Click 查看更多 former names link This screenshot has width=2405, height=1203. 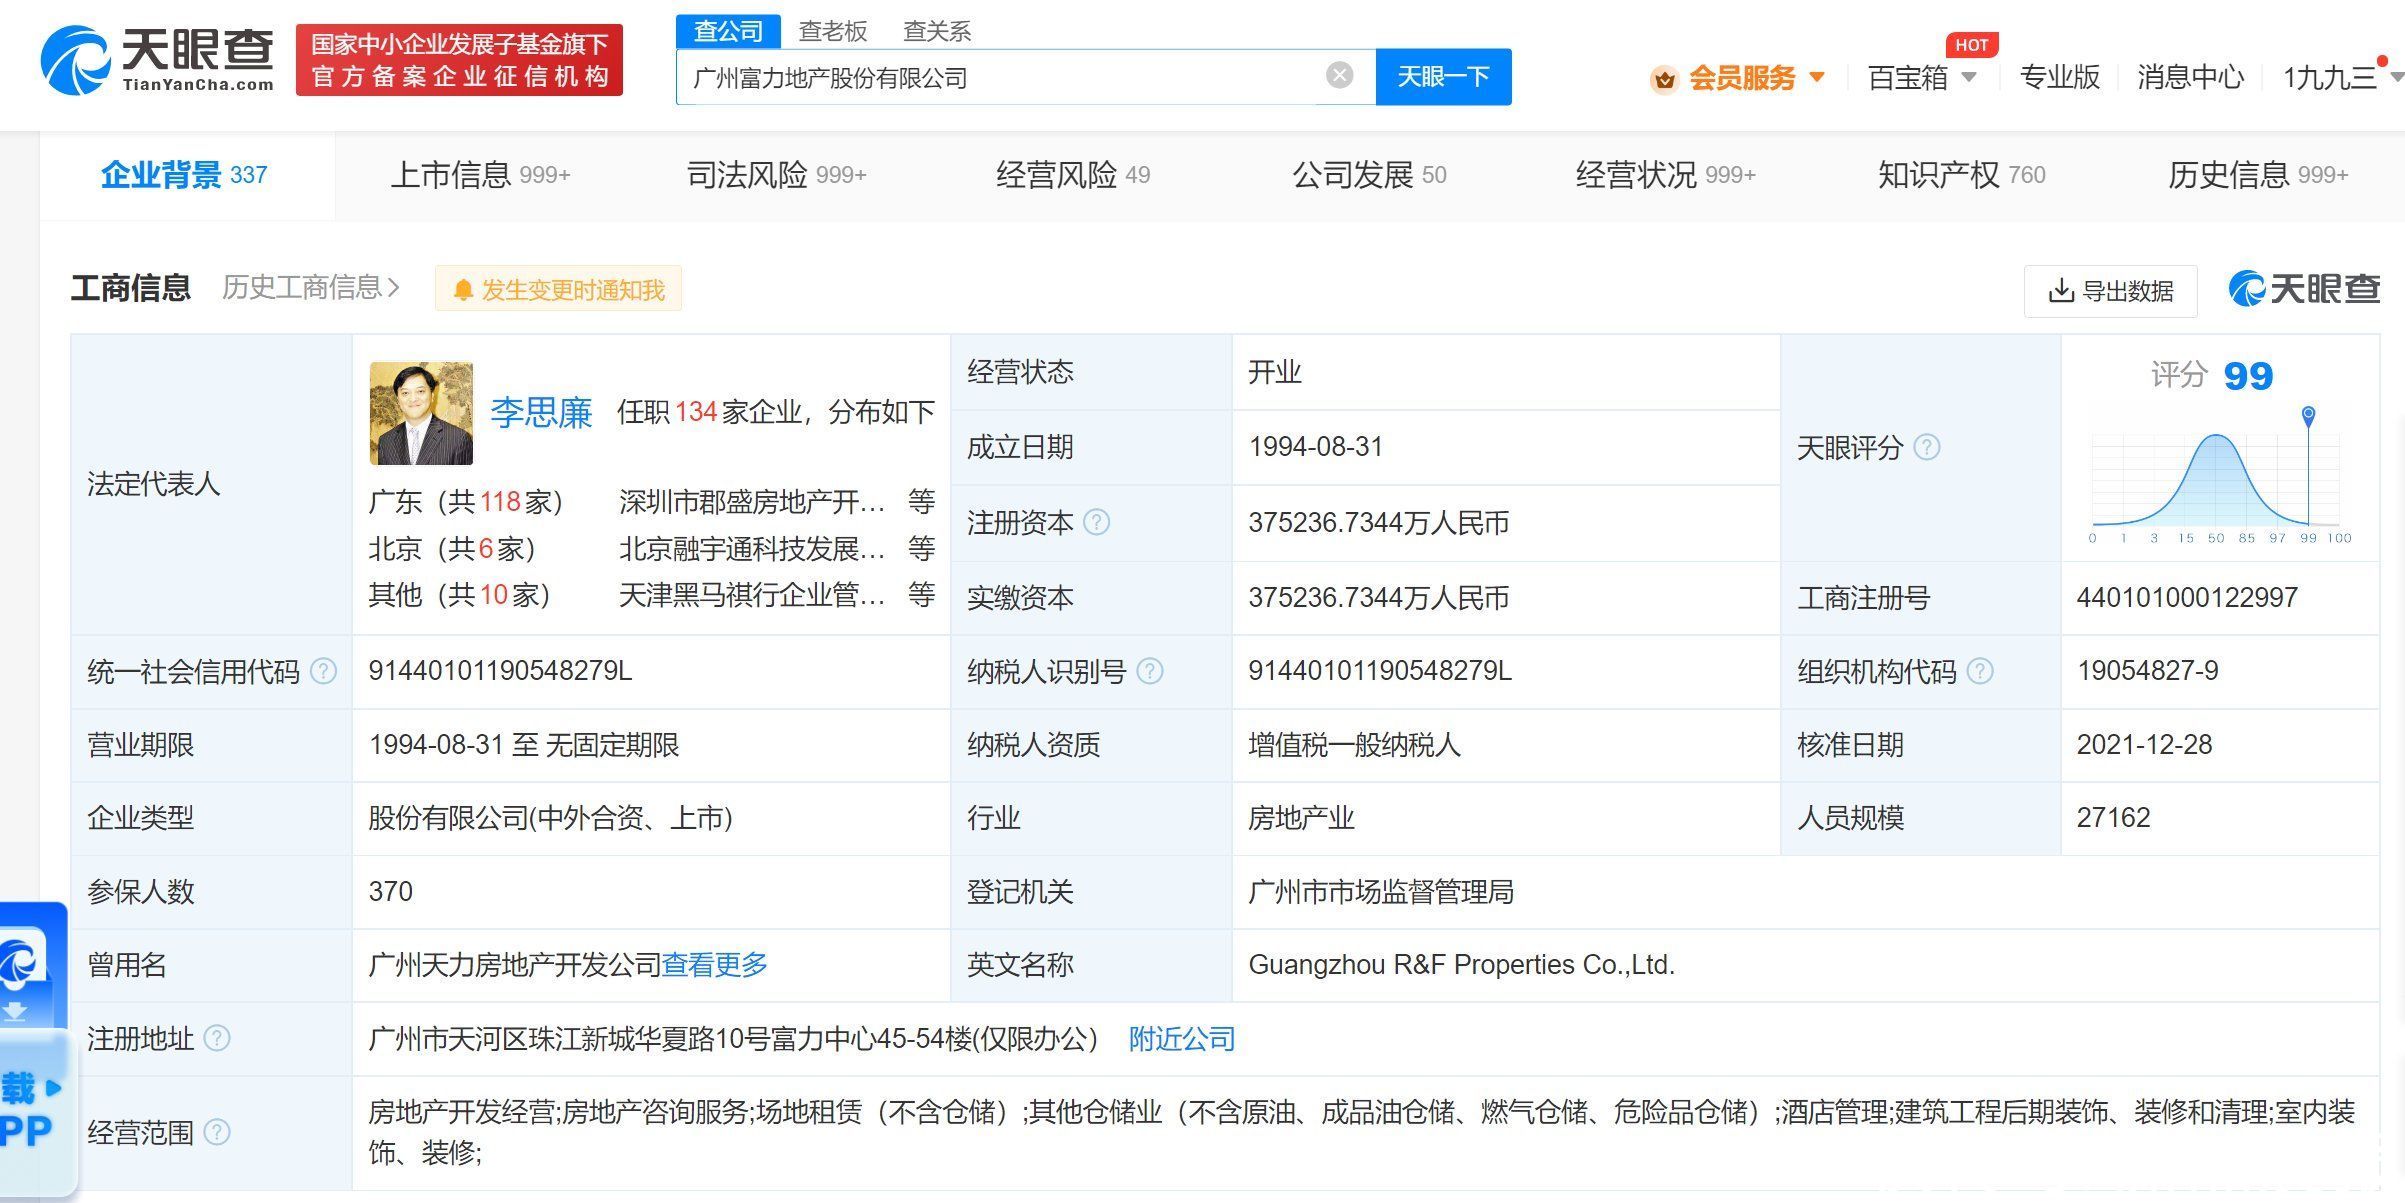click(x=715, y=965)
